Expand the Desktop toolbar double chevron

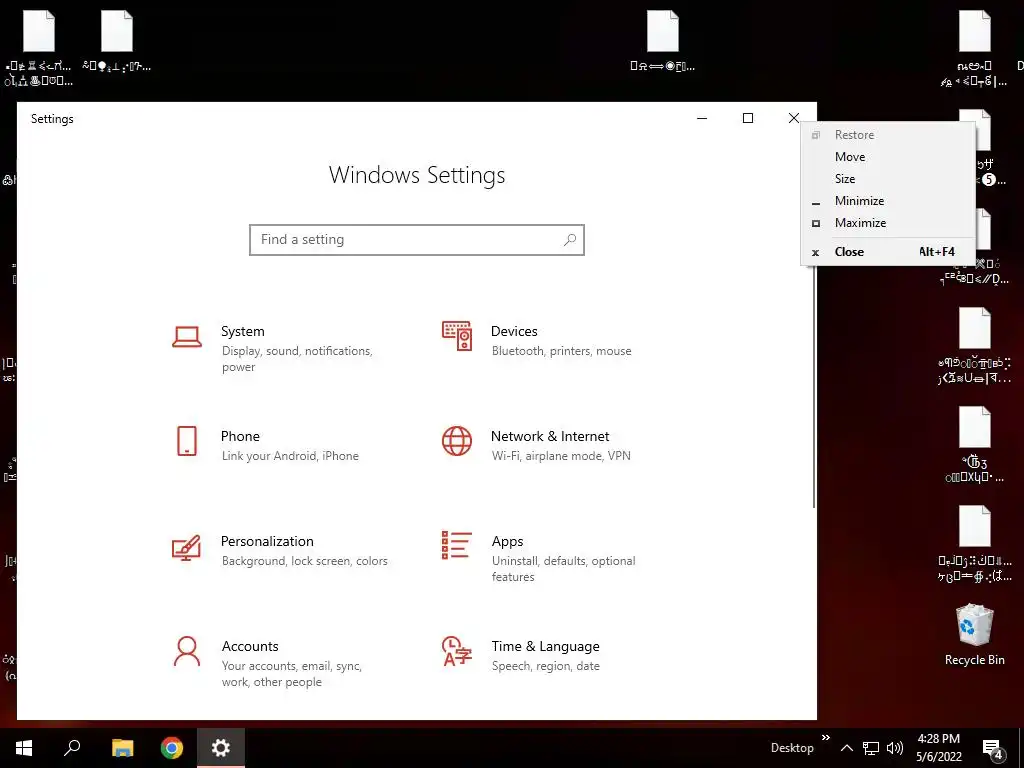825,738
